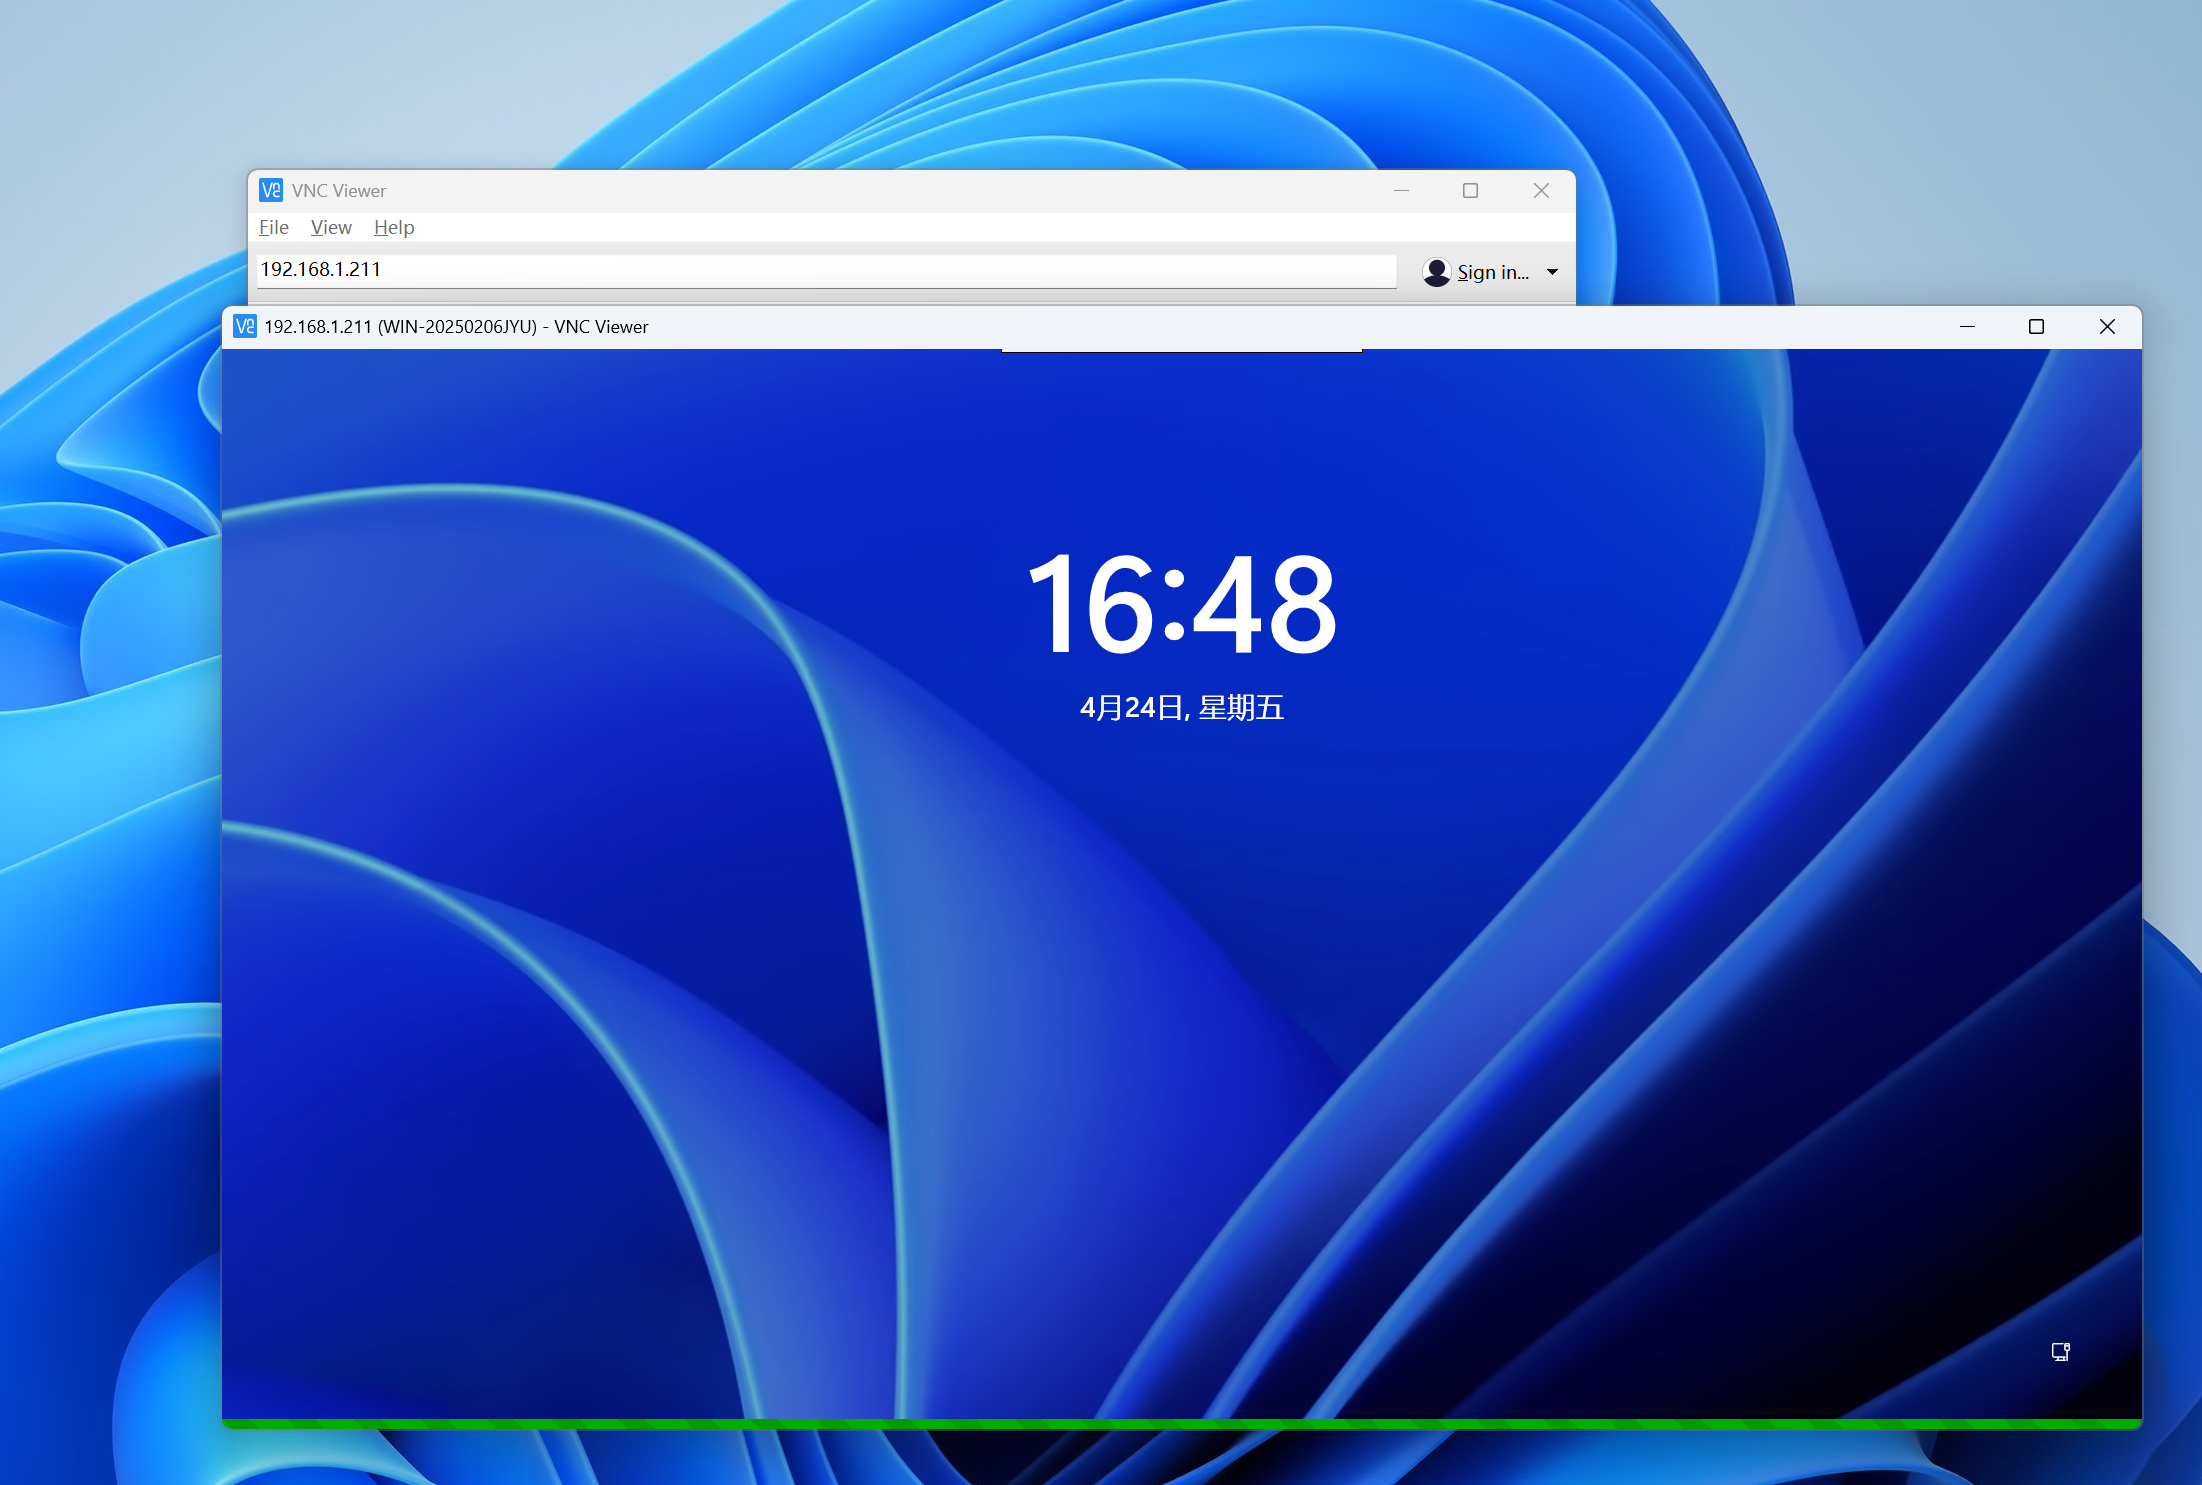Viewport: 2202px width, 1485px height.
Task: Minimize the 192.168.1.211 session window
Action: (x=1967, y=326)
